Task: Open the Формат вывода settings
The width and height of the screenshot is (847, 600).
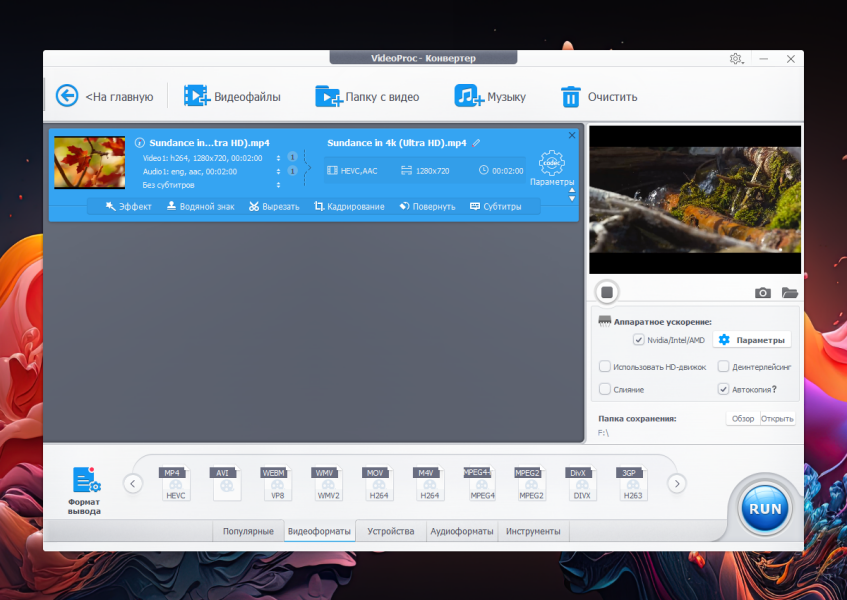Action: click(x=85, y=490)
